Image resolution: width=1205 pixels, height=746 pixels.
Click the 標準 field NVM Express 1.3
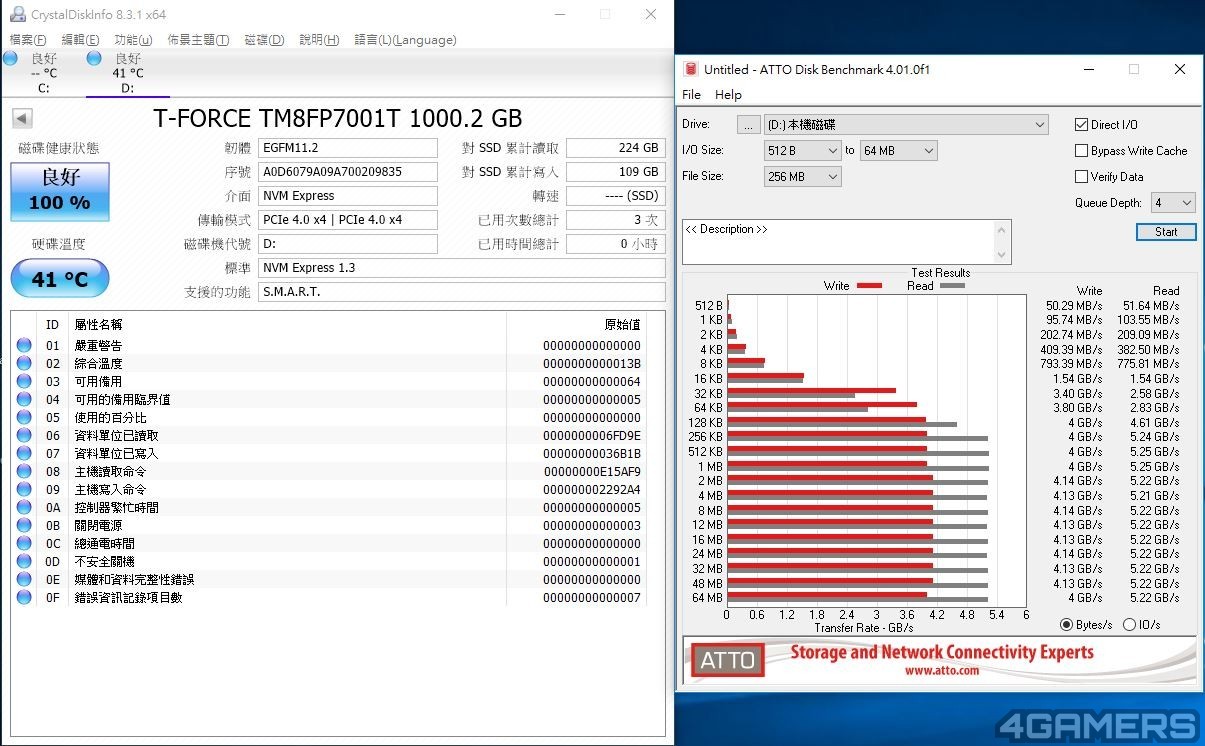click(462, 268)
